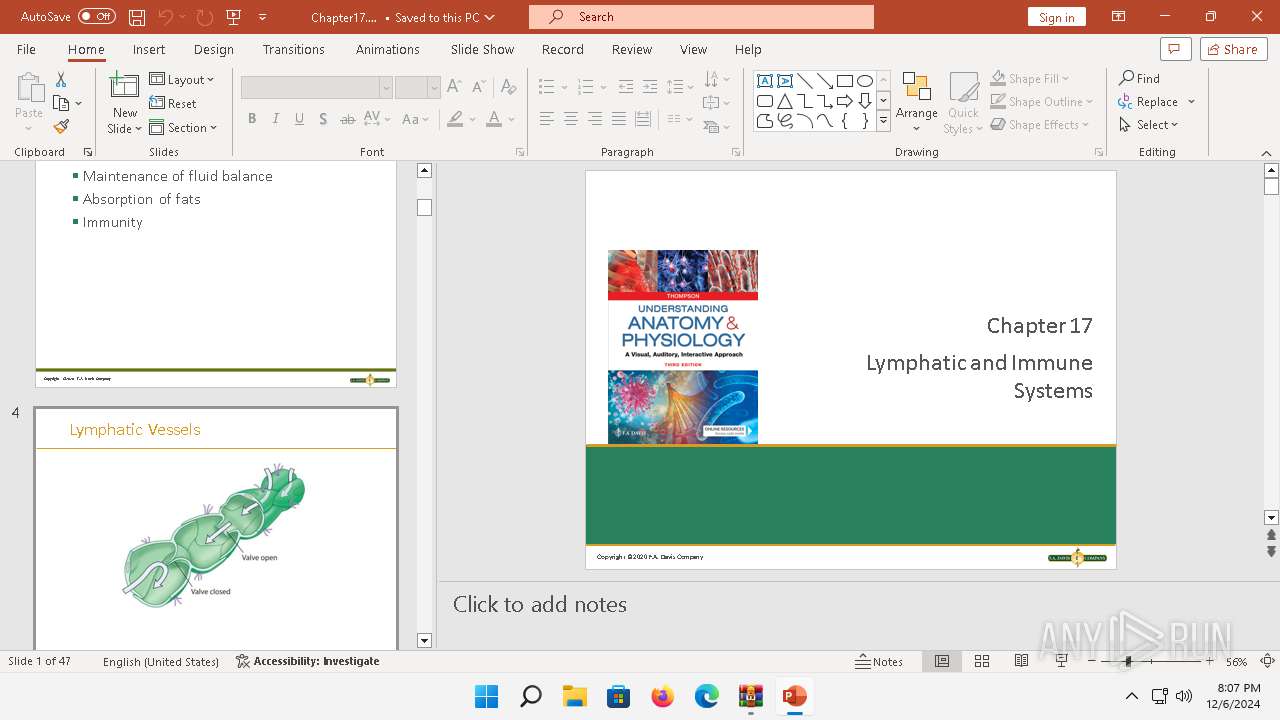Click the Replace button
Viewport: 1280px width, 720px height.
pyautogui.click(x=1148, y=102)
